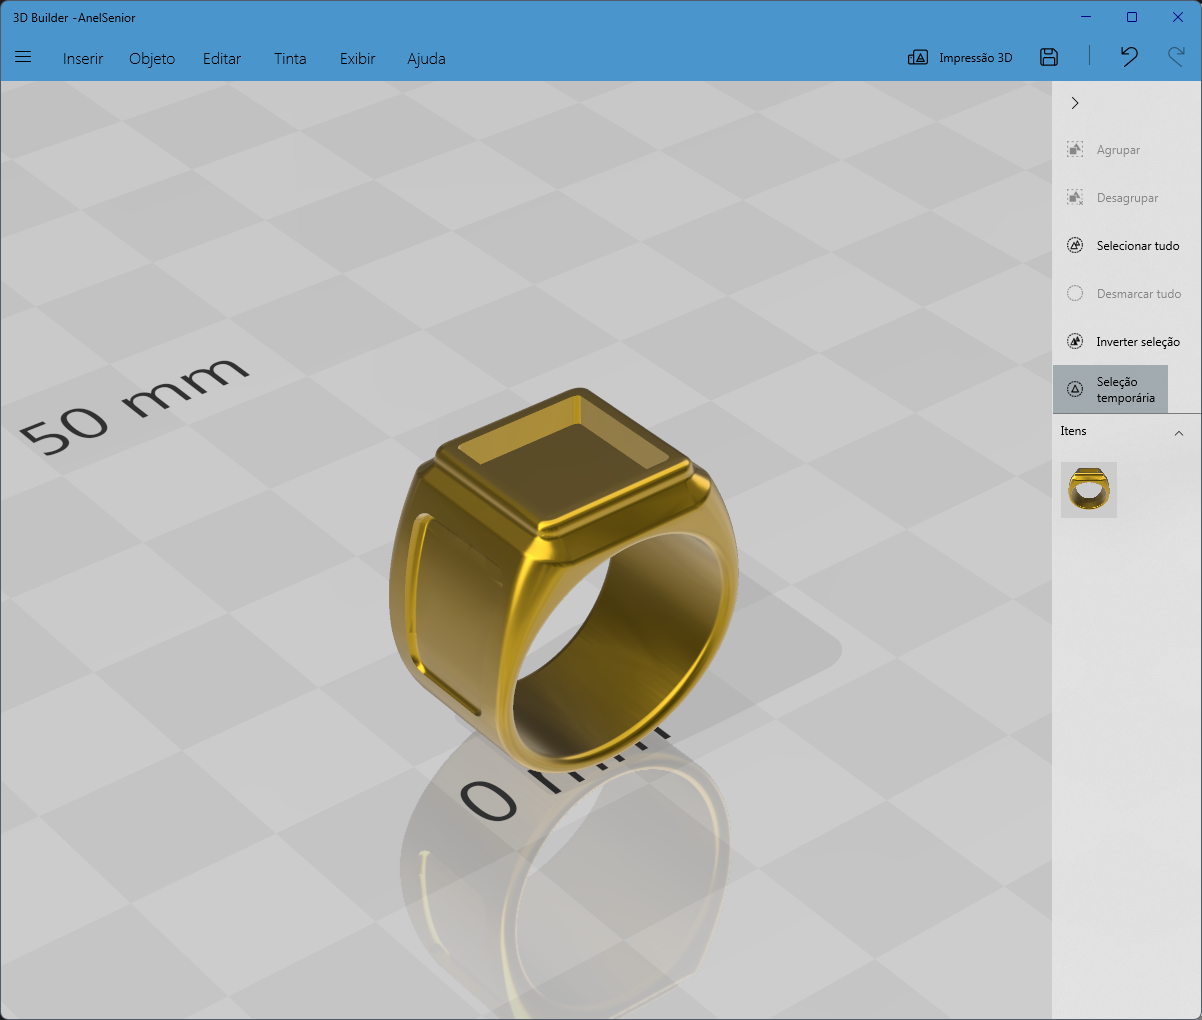The height and width of the screenshot is (1020, 1202).
Task: Click the Inverter seleção icon
Action: point(1075,341)
